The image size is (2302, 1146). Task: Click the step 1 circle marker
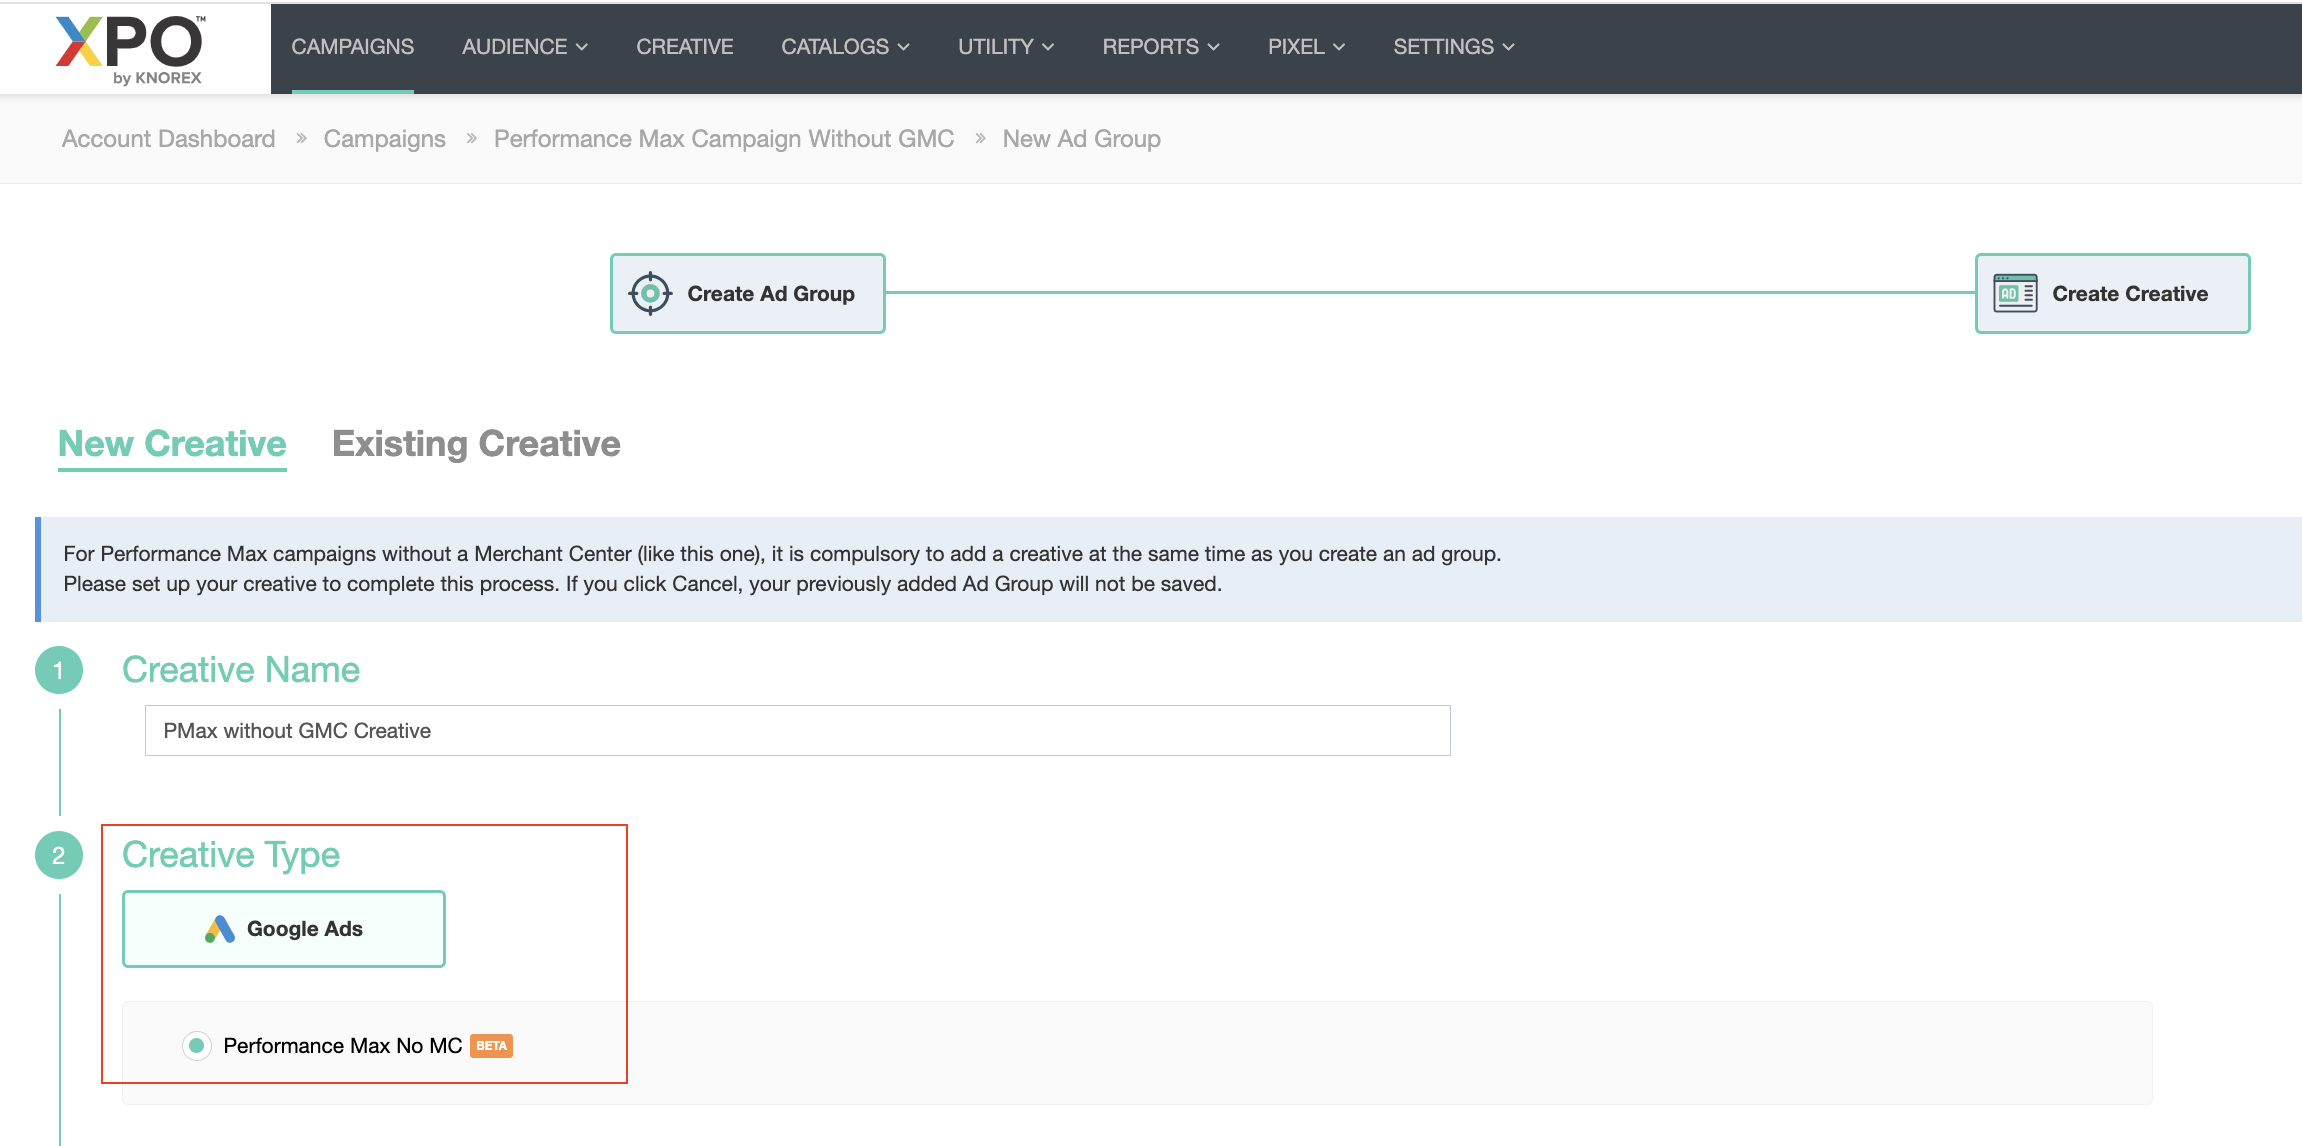(59, 670)
